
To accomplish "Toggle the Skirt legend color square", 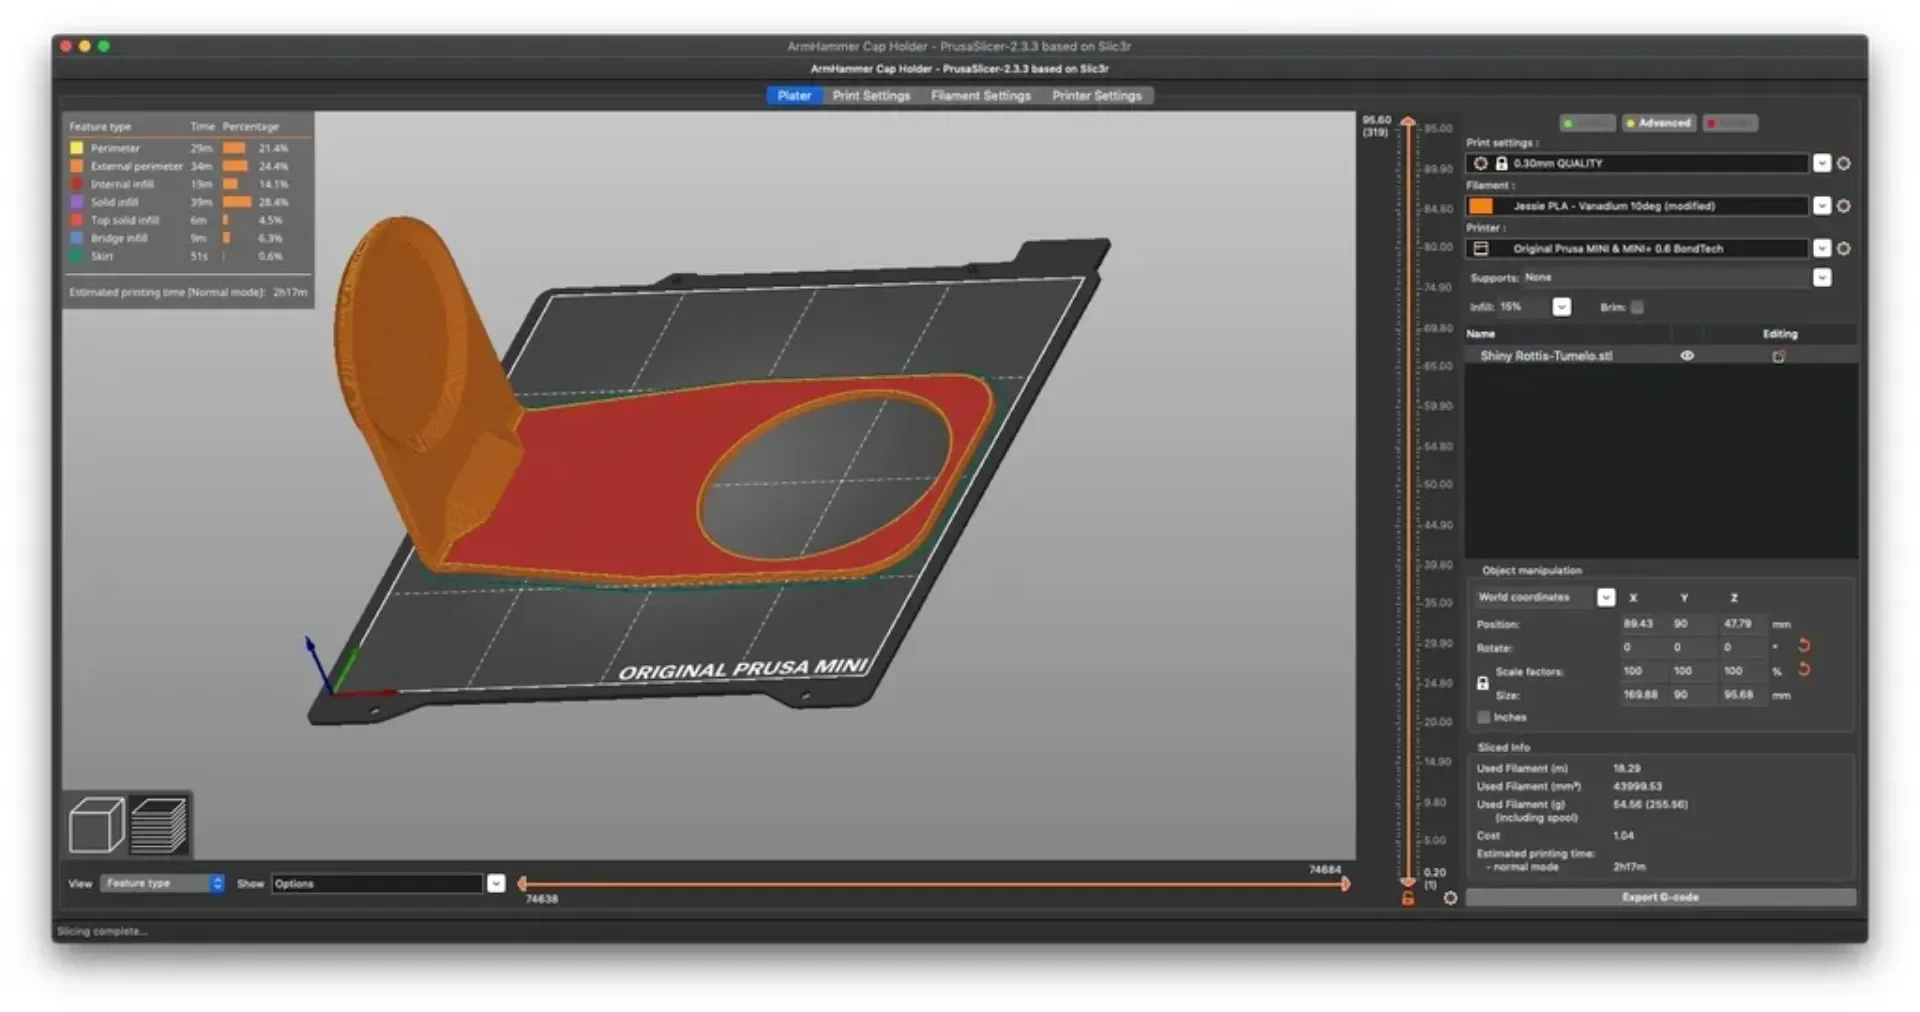I will [x=77, y=256].
